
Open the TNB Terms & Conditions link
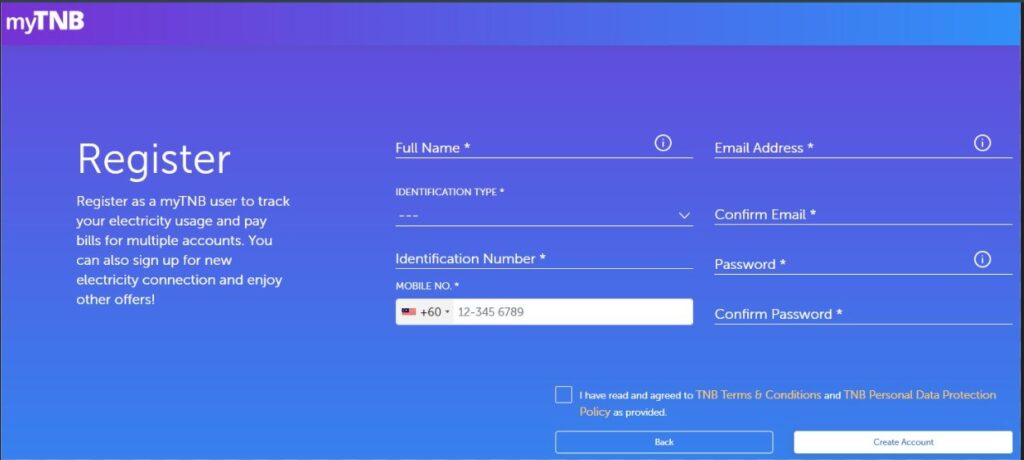point(758,395)
